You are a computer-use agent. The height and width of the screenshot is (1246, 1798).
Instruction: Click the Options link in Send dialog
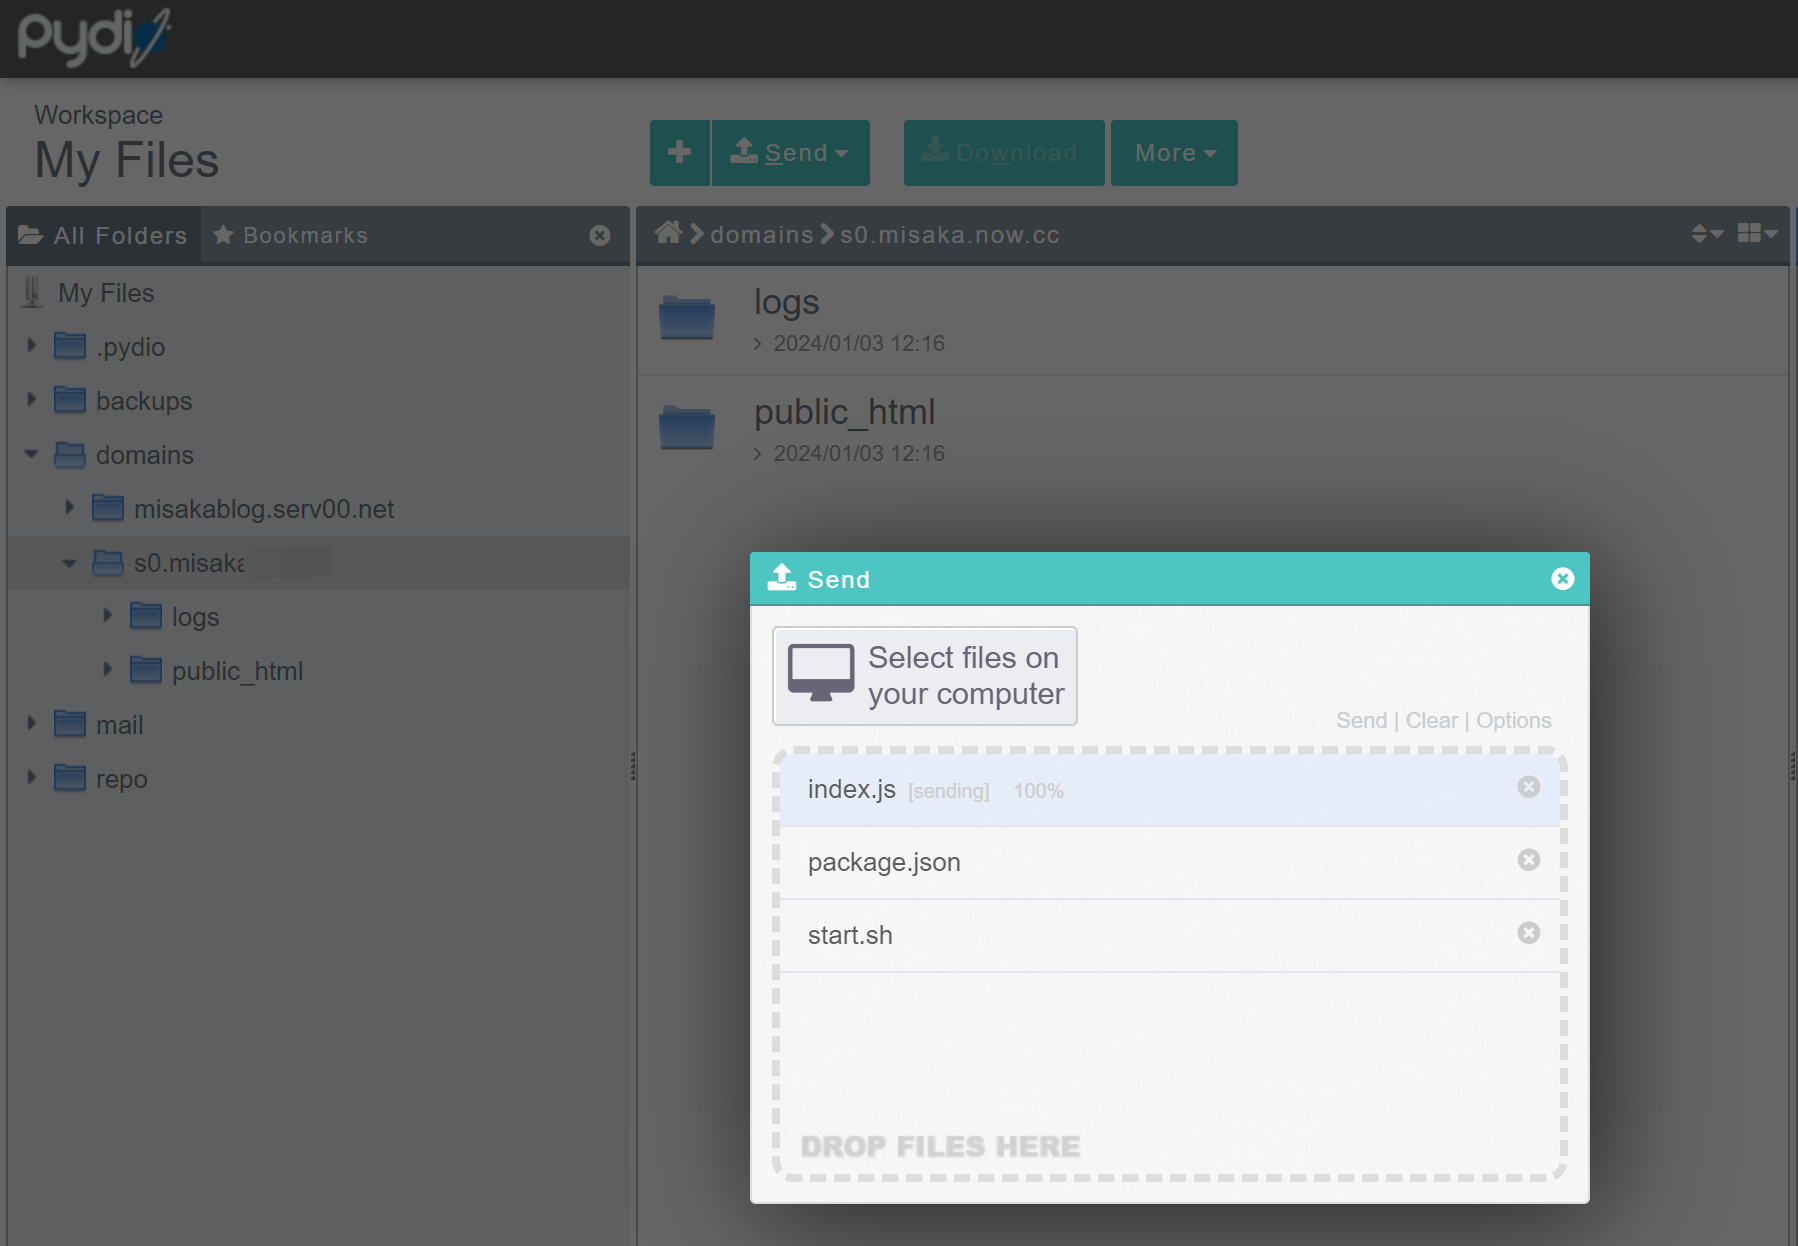click(1513, 720)
